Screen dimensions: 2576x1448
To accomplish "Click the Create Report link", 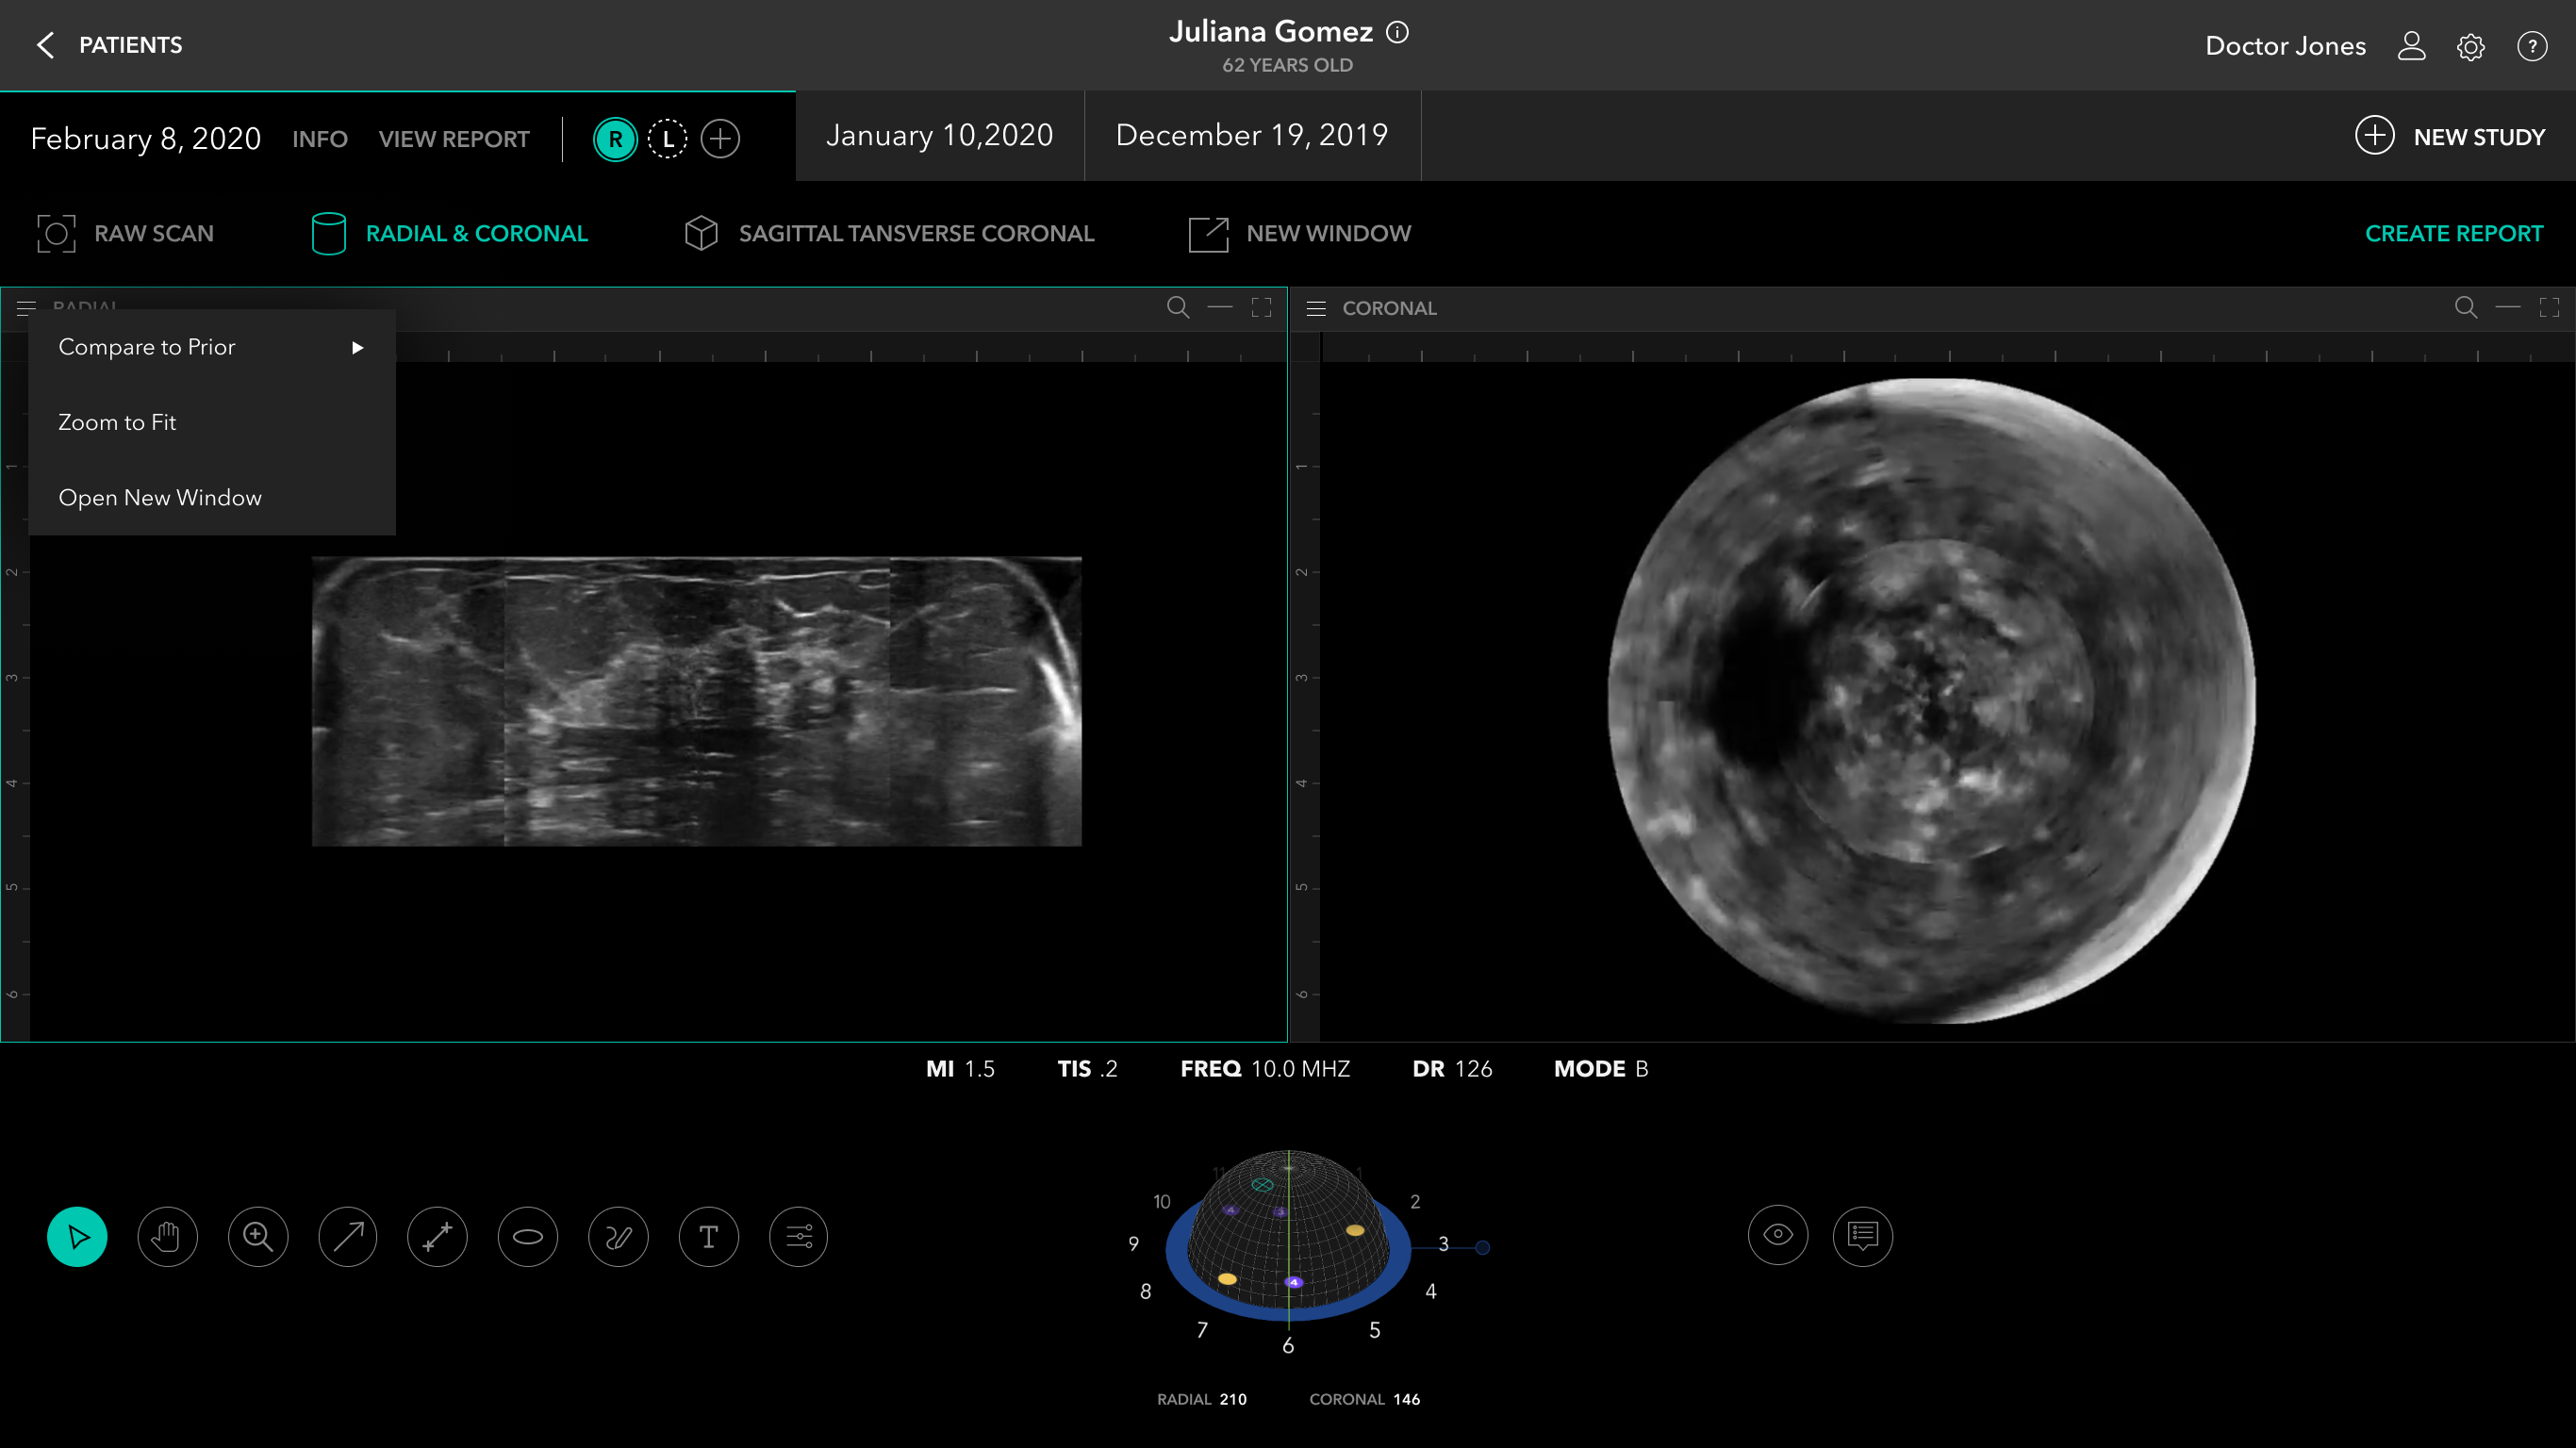I will pos(2453,233).
